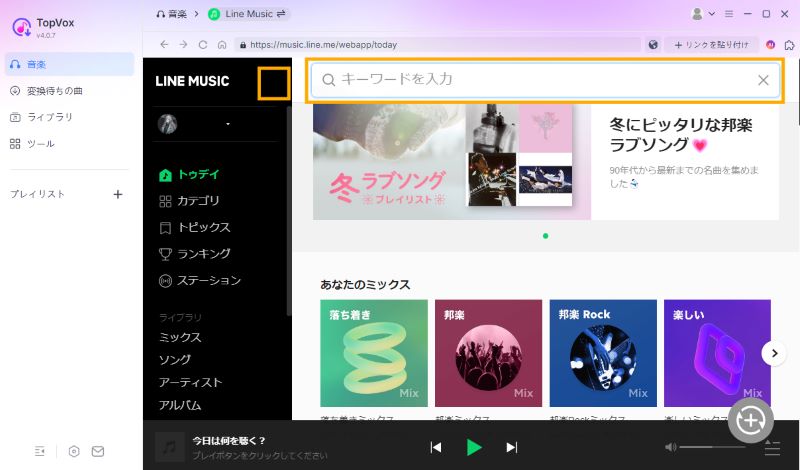The image size is (800, 470).
Task: Open the puzzle-piece extensions icon
Action: click(x=789, y=45)
